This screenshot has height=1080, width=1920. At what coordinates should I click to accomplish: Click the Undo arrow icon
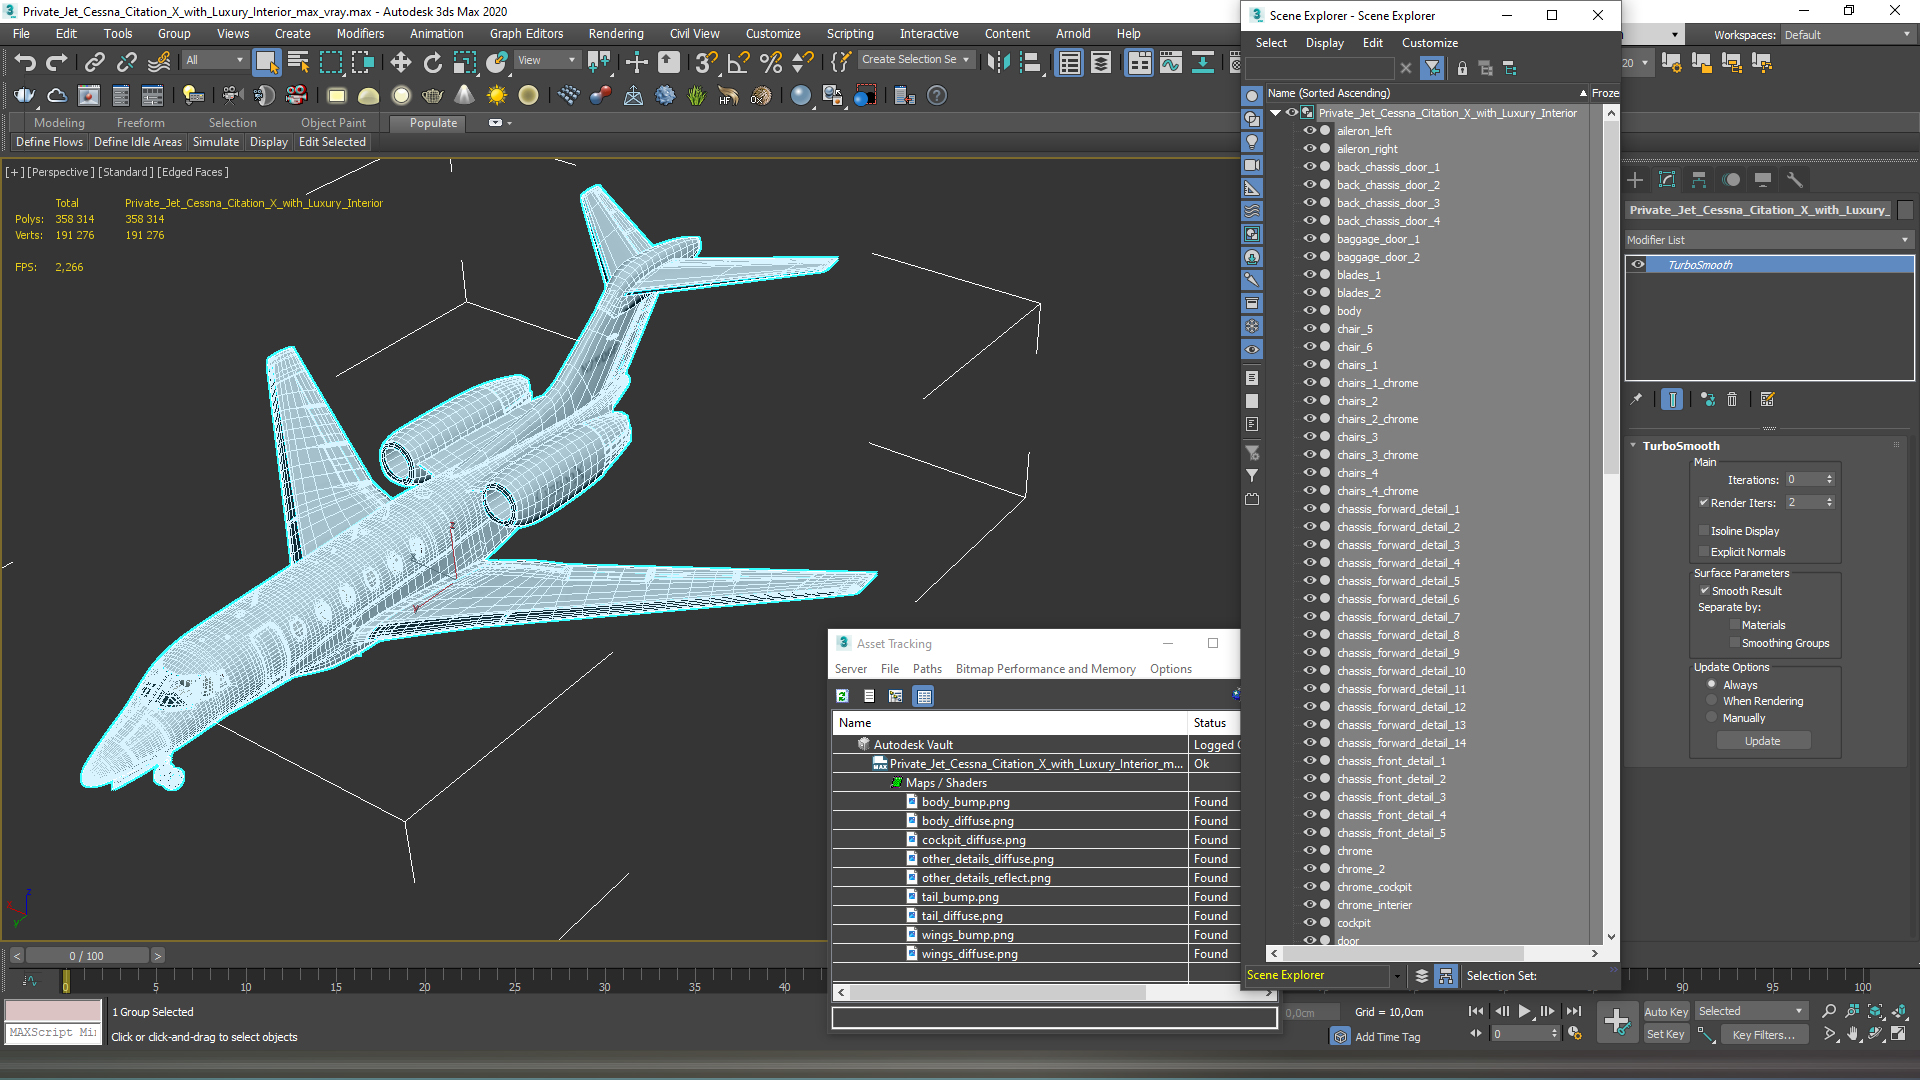coord(25,62)
